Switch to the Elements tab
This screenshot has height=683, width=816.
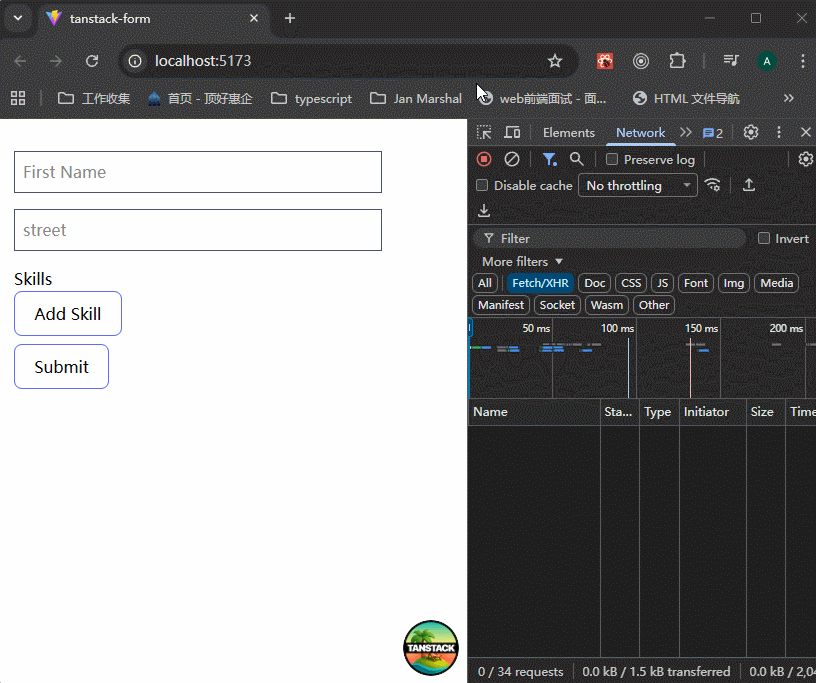[x=568, y=133]
